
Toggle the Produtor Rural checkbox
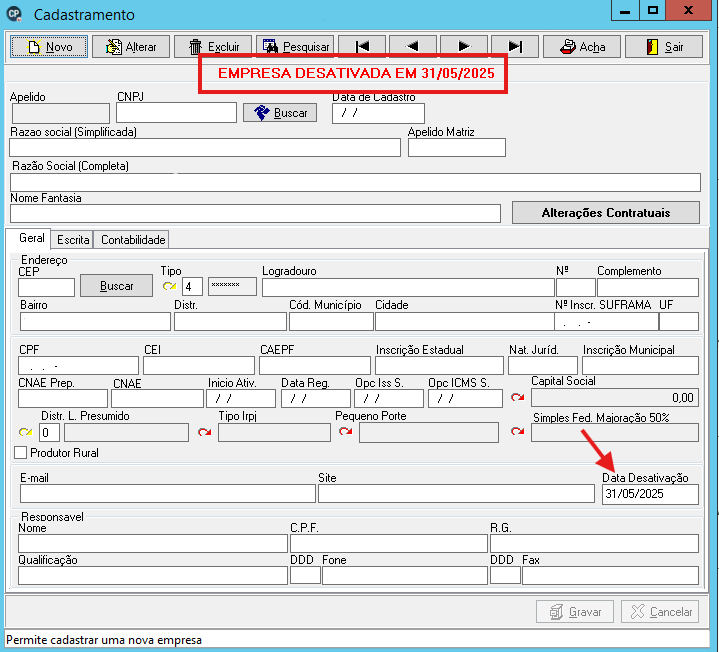[20, 453]
